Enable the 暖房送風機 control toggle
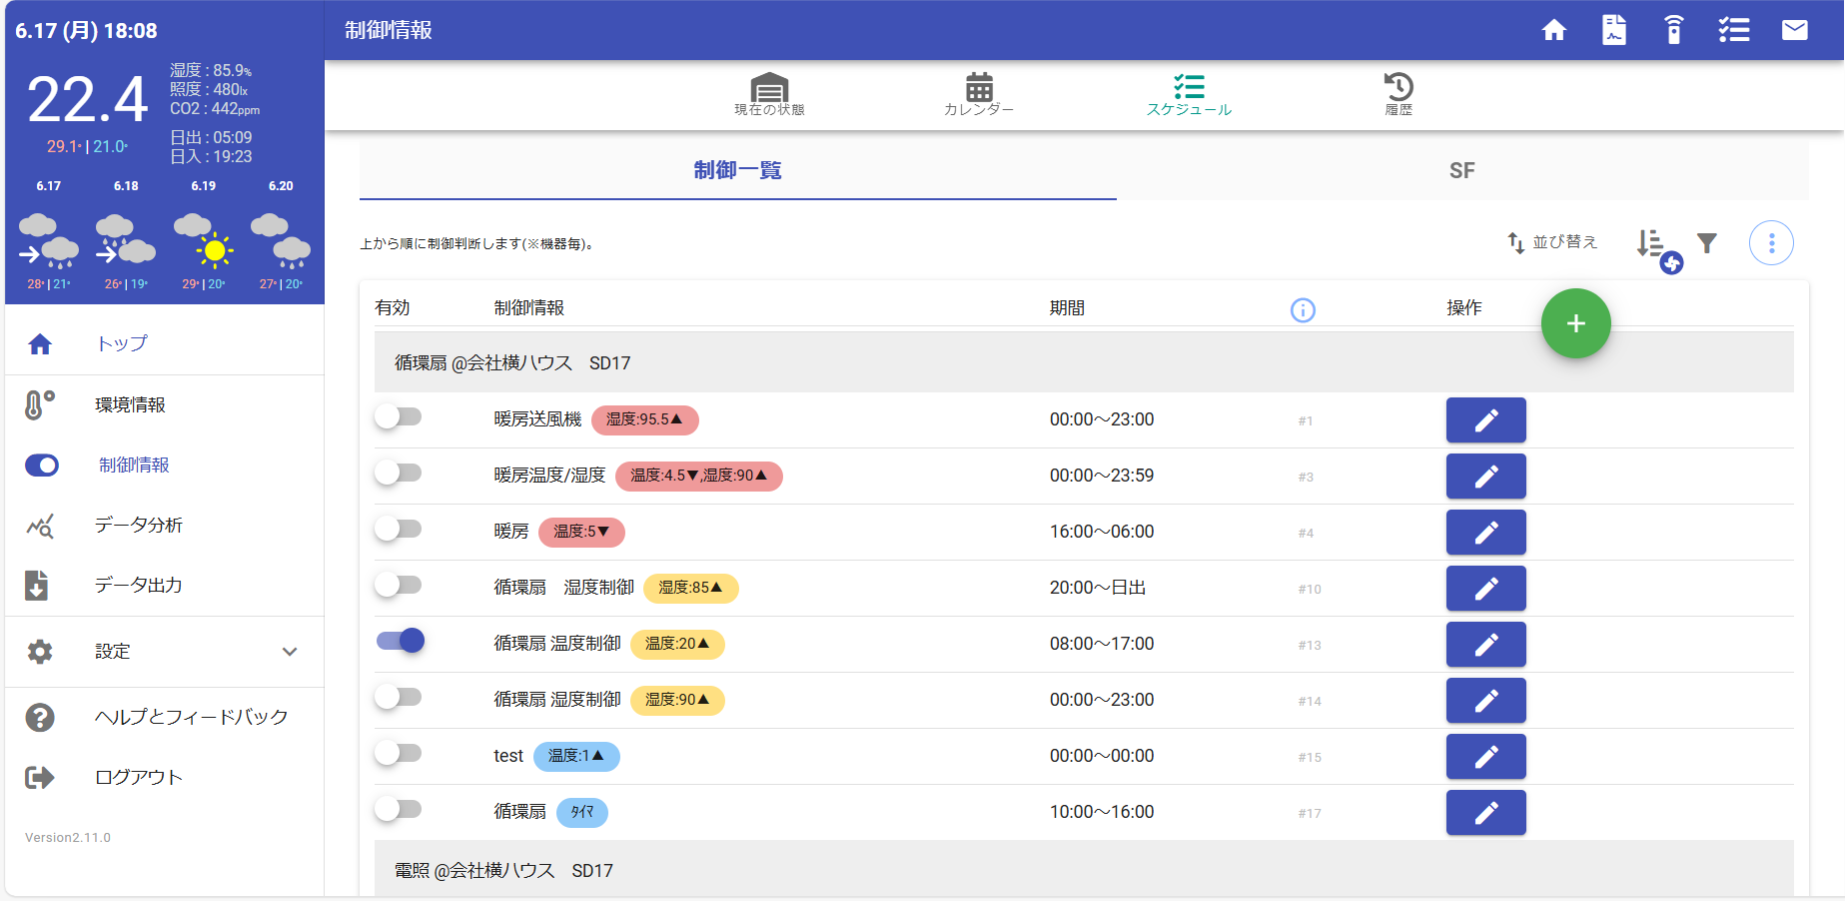The image size is (1845, 901). [x=399, y=416]
